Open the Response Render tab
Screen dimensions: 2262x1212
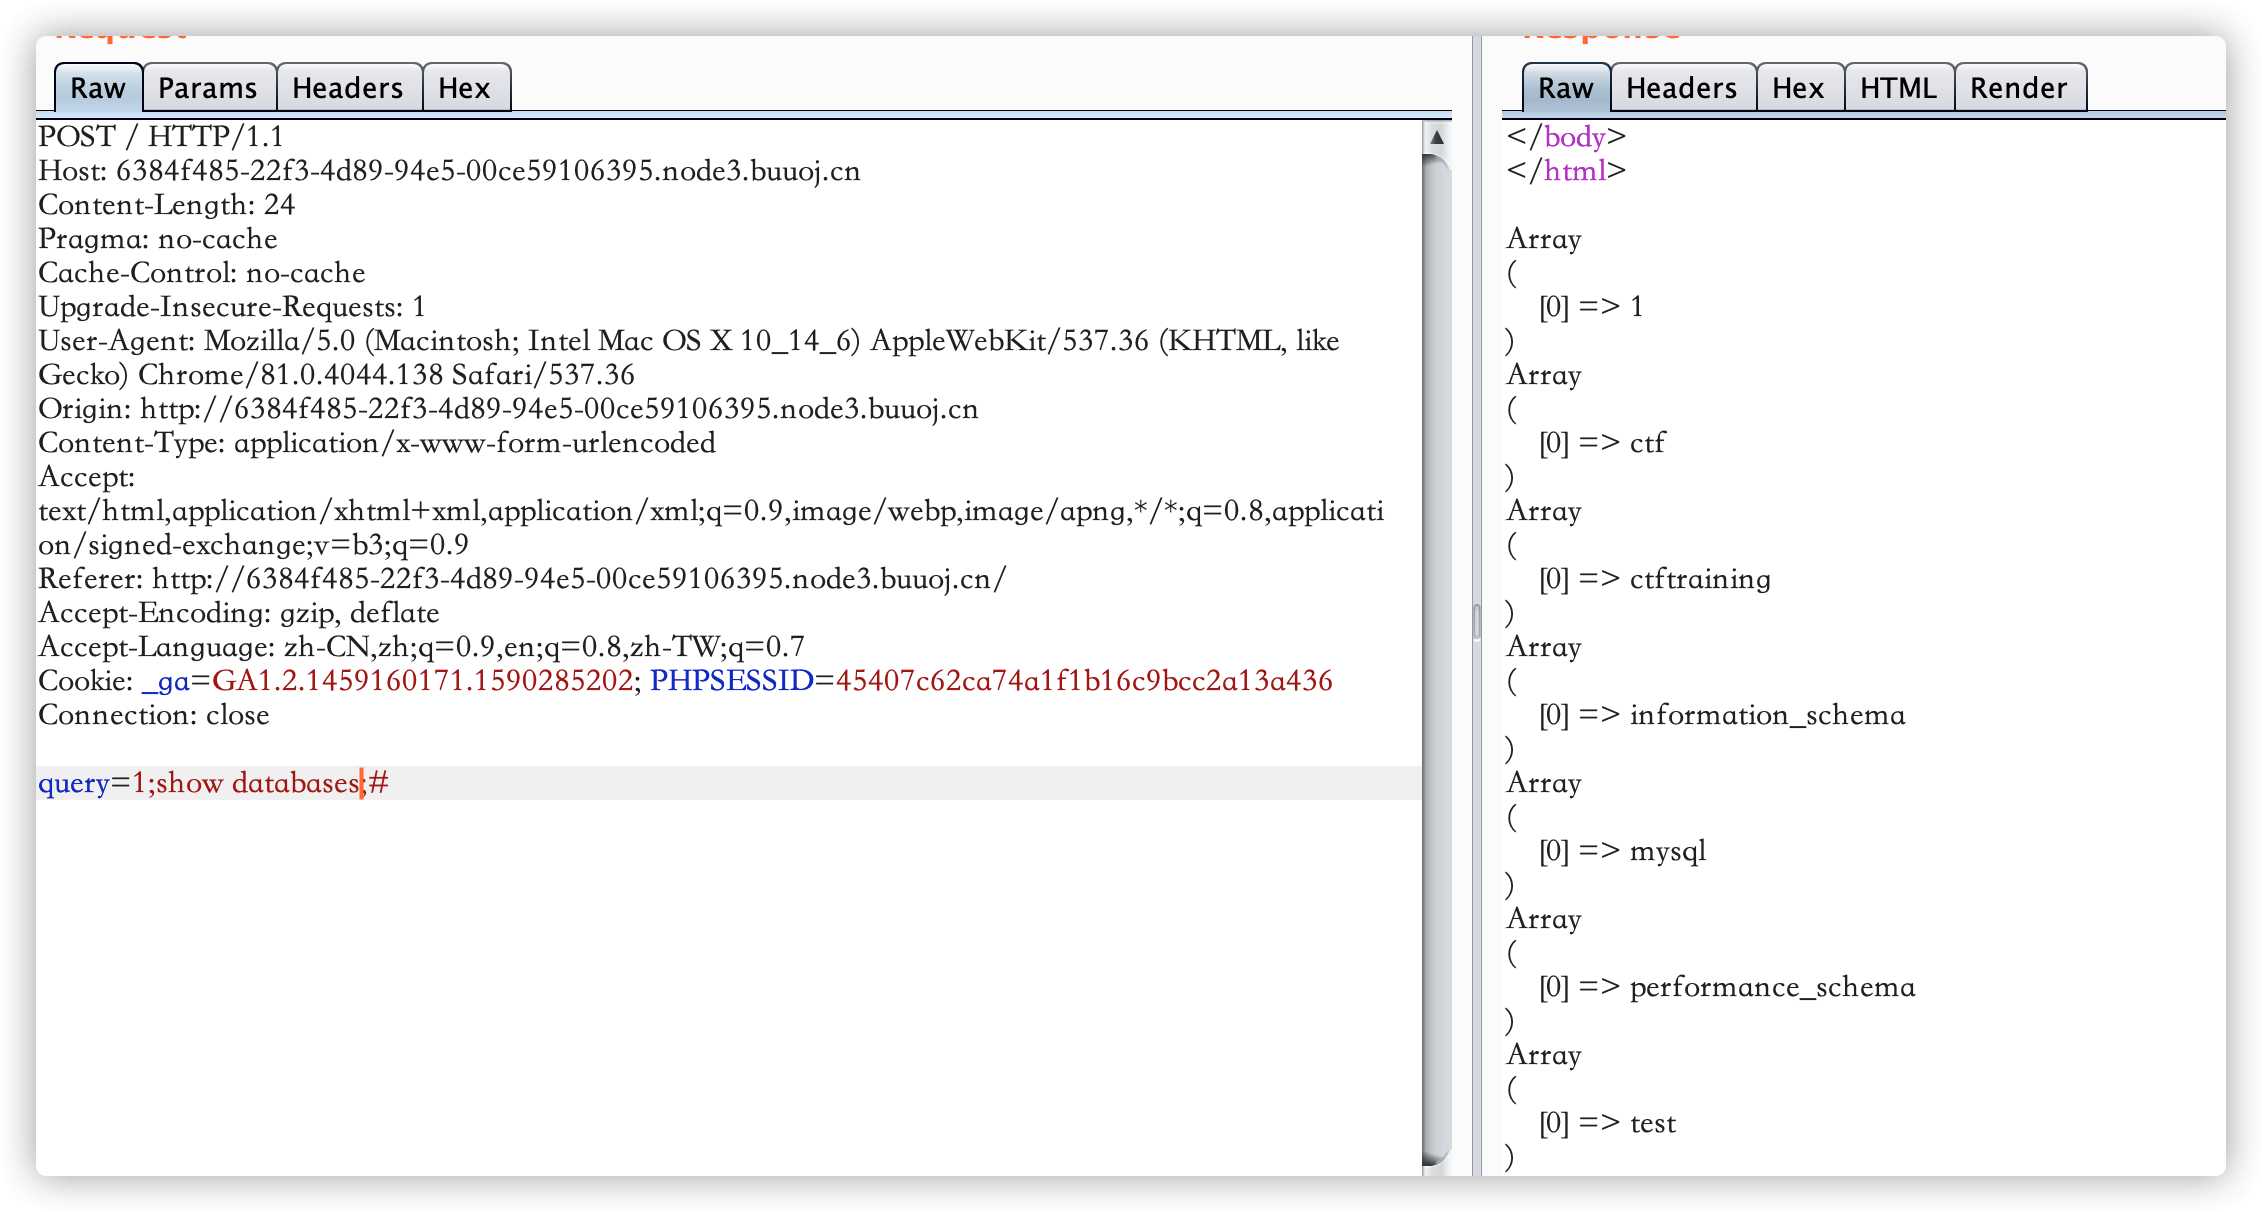click(2019, 88)
